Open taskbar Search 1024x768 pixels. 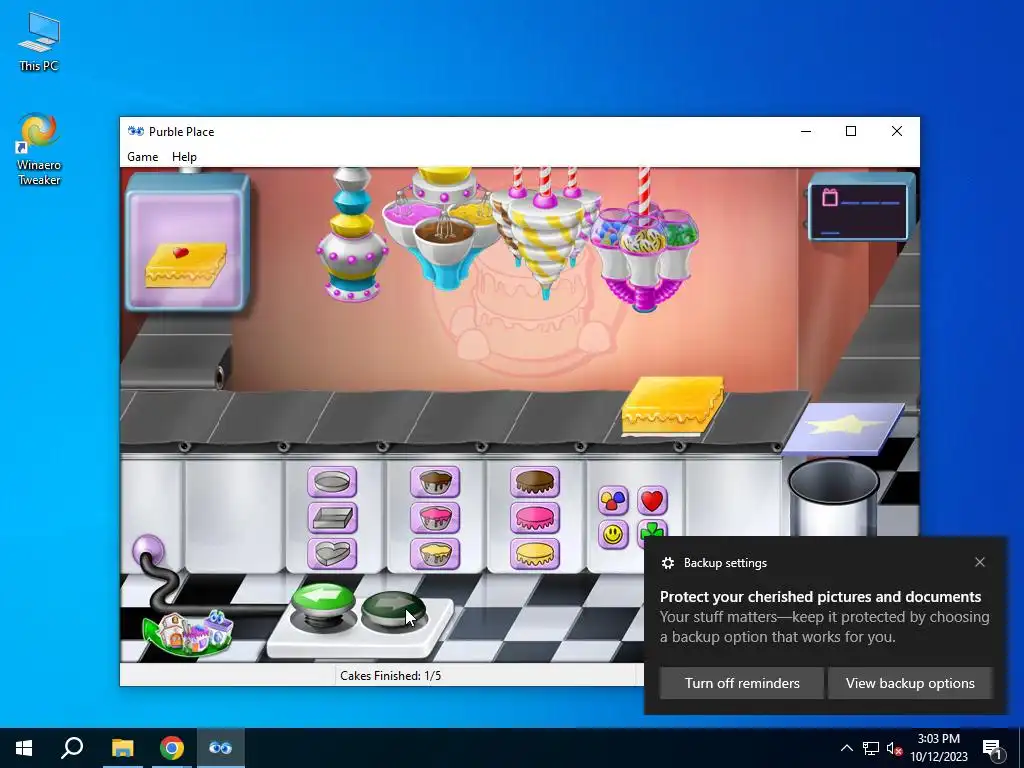point(72,748)
